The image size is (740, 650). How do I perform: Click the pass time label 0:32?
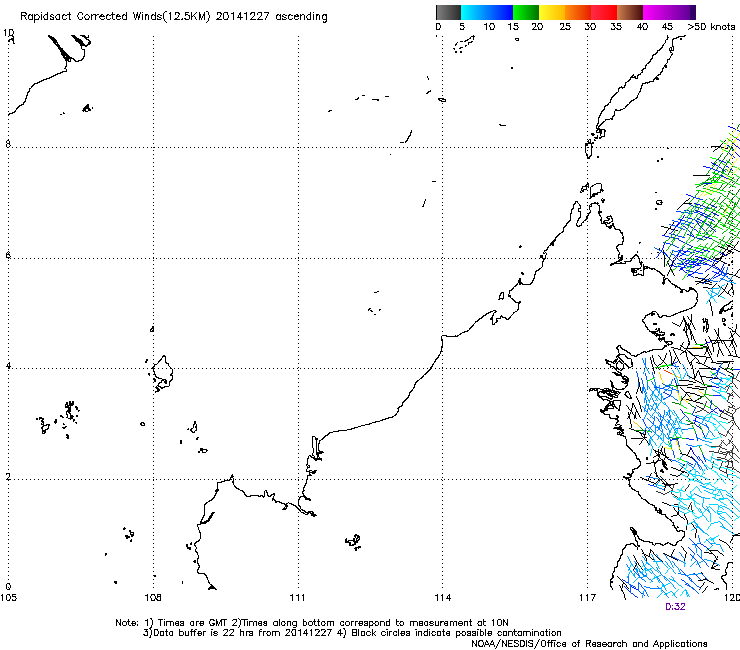pyautogui.click(x=675, y=607)
